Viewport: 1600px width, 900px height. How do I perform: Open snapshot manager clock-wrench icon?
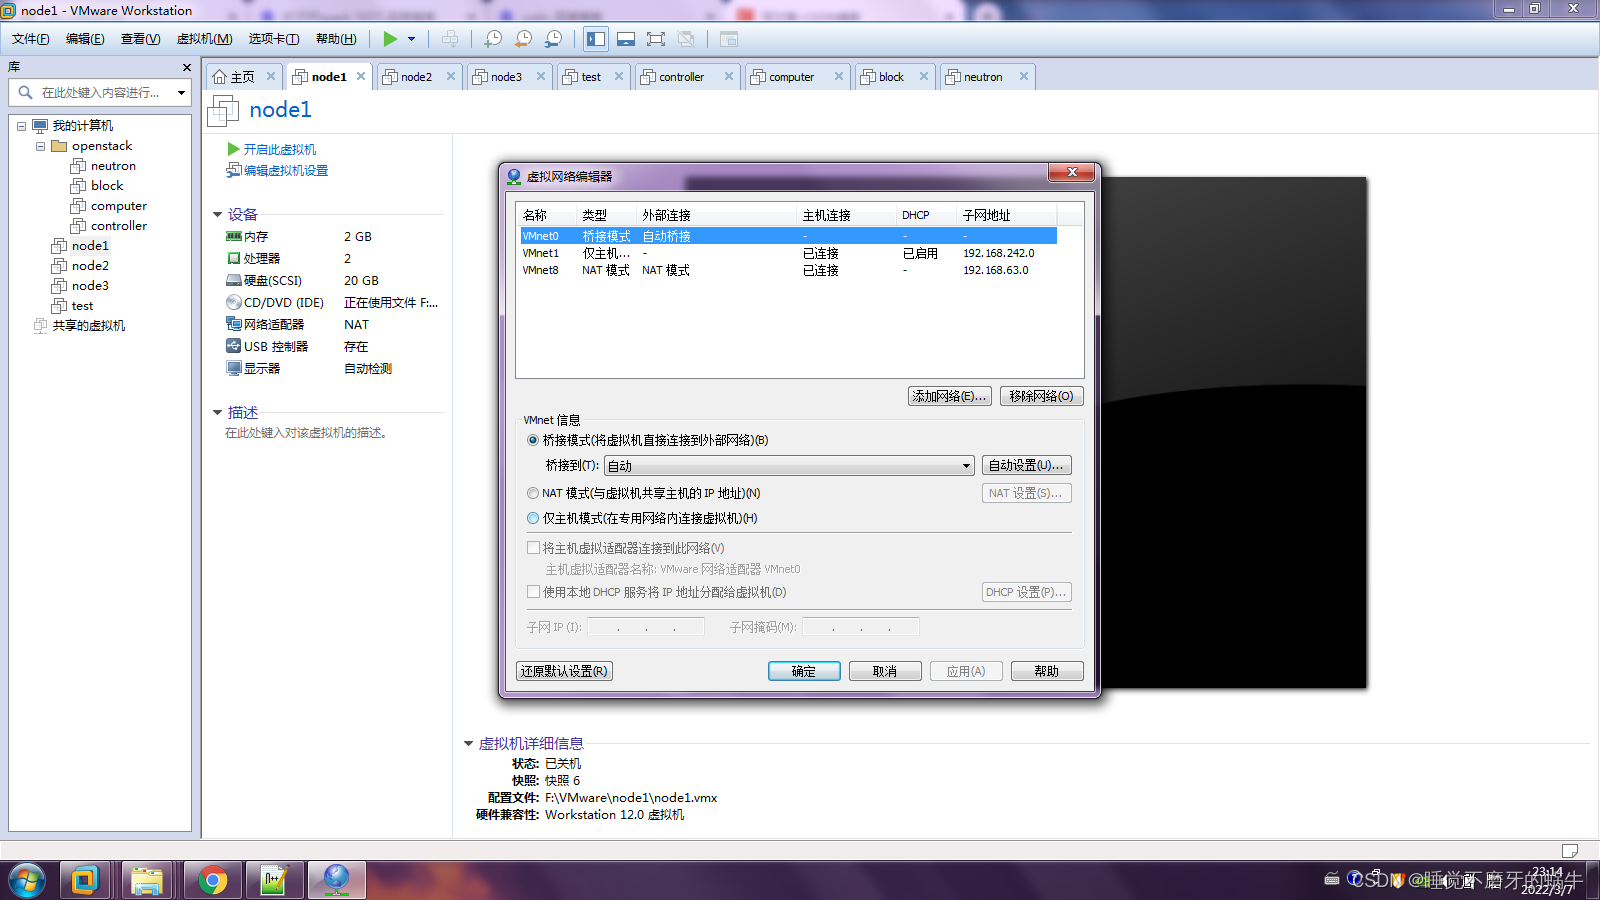(x=553, y=39)
